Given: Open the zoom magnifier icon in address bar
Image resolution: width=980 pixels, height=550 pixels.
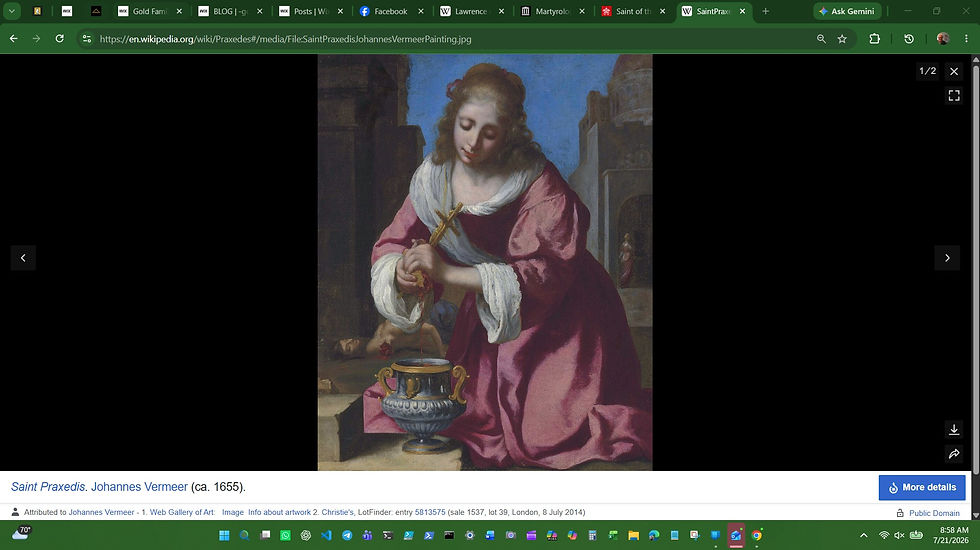Looking at the screenshot, I should 821,39.
